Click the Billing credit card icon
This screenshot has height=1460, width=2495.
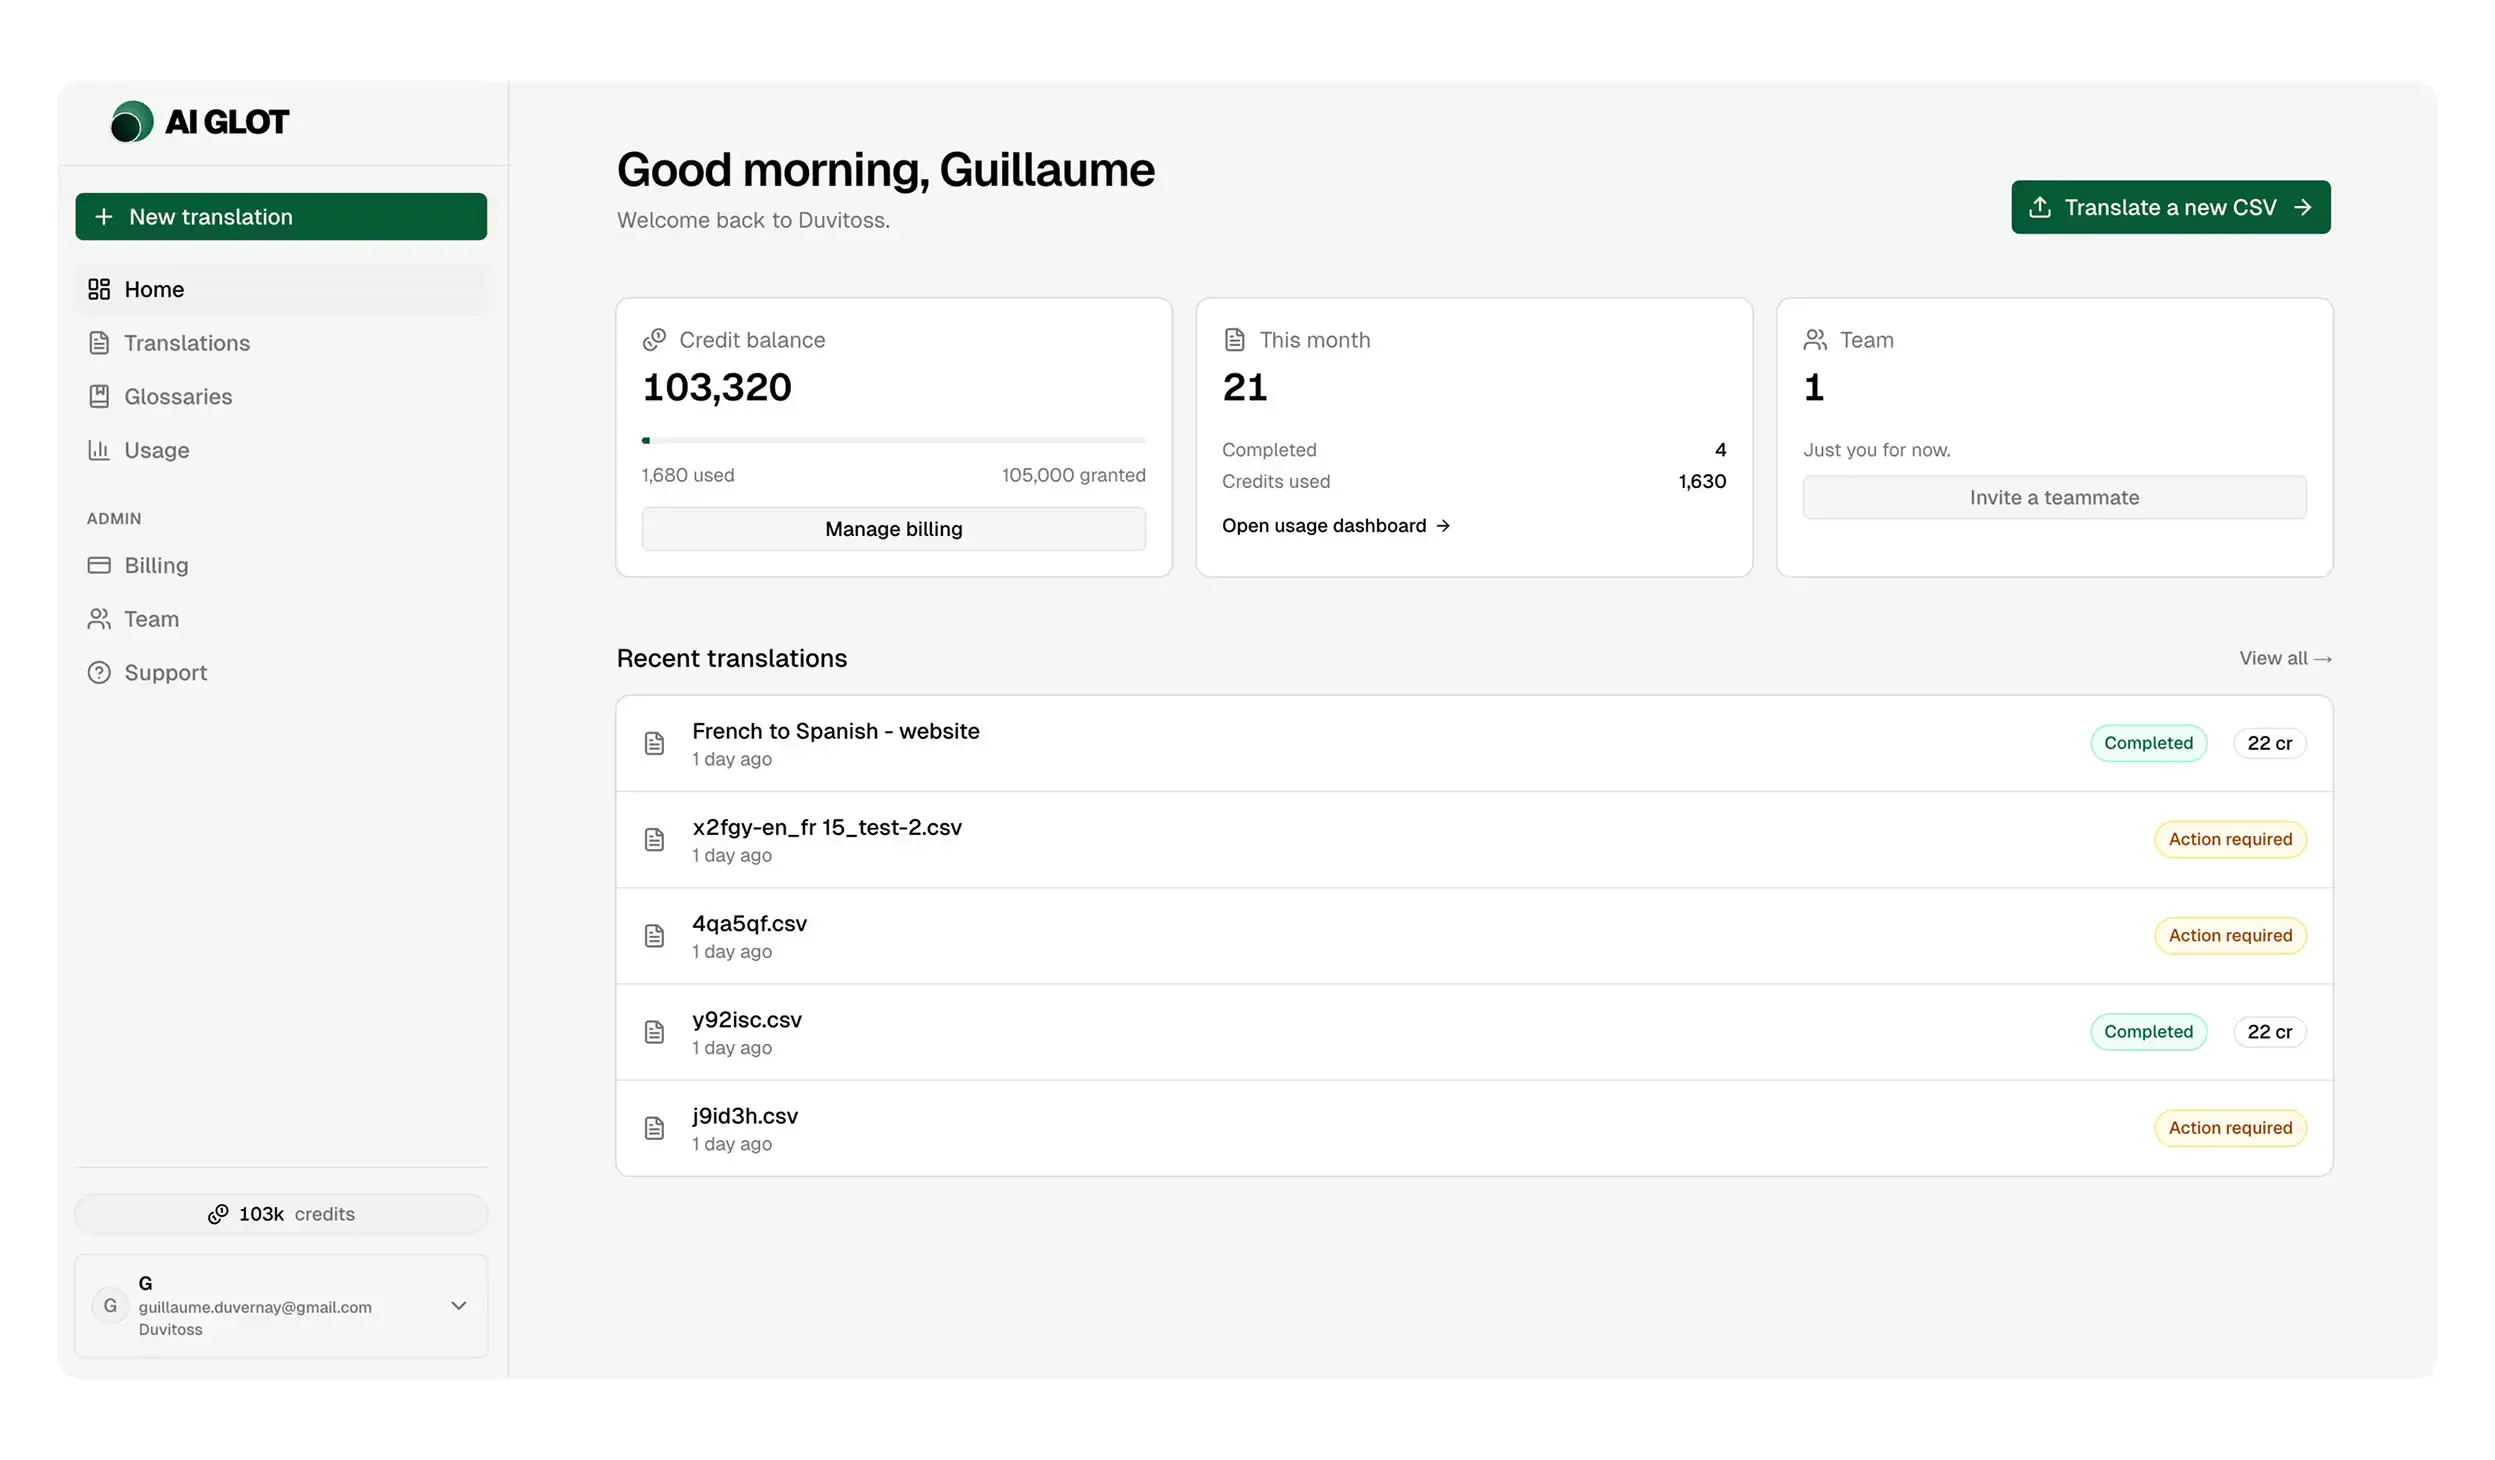(x=99, y=565)
